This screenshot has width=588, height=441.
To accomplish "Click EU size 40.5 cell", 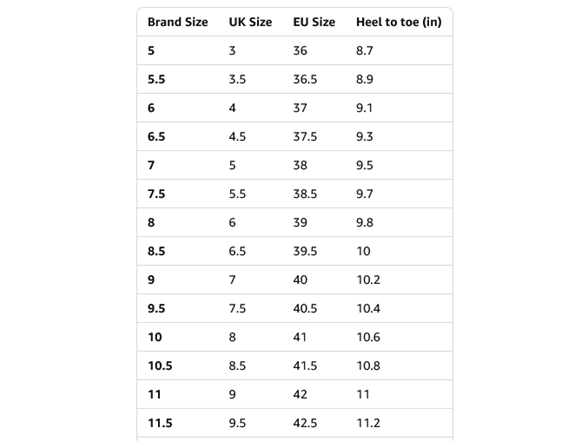I will (305, 309).
